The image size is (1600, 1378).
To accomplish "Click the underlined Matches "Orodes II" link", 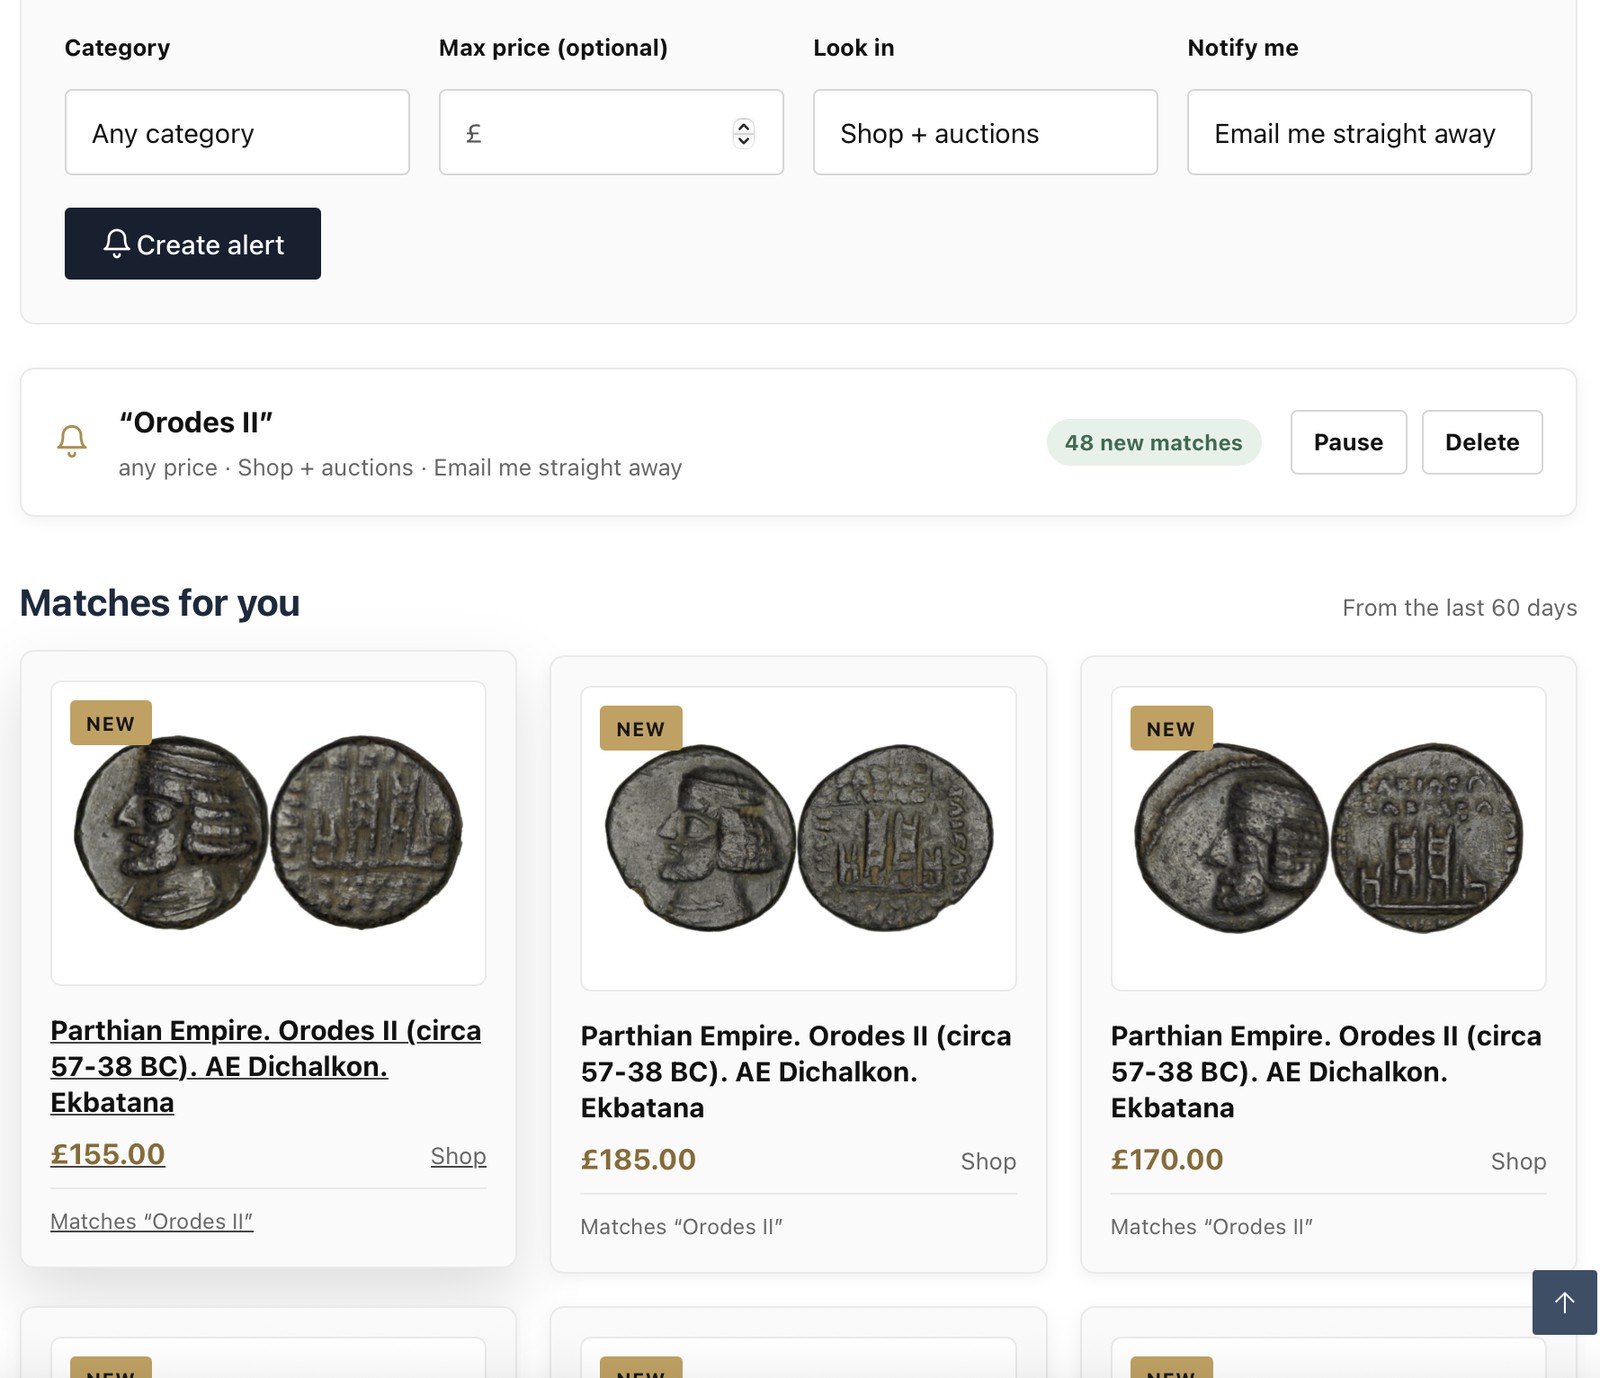I will [x=152, y=1221].
